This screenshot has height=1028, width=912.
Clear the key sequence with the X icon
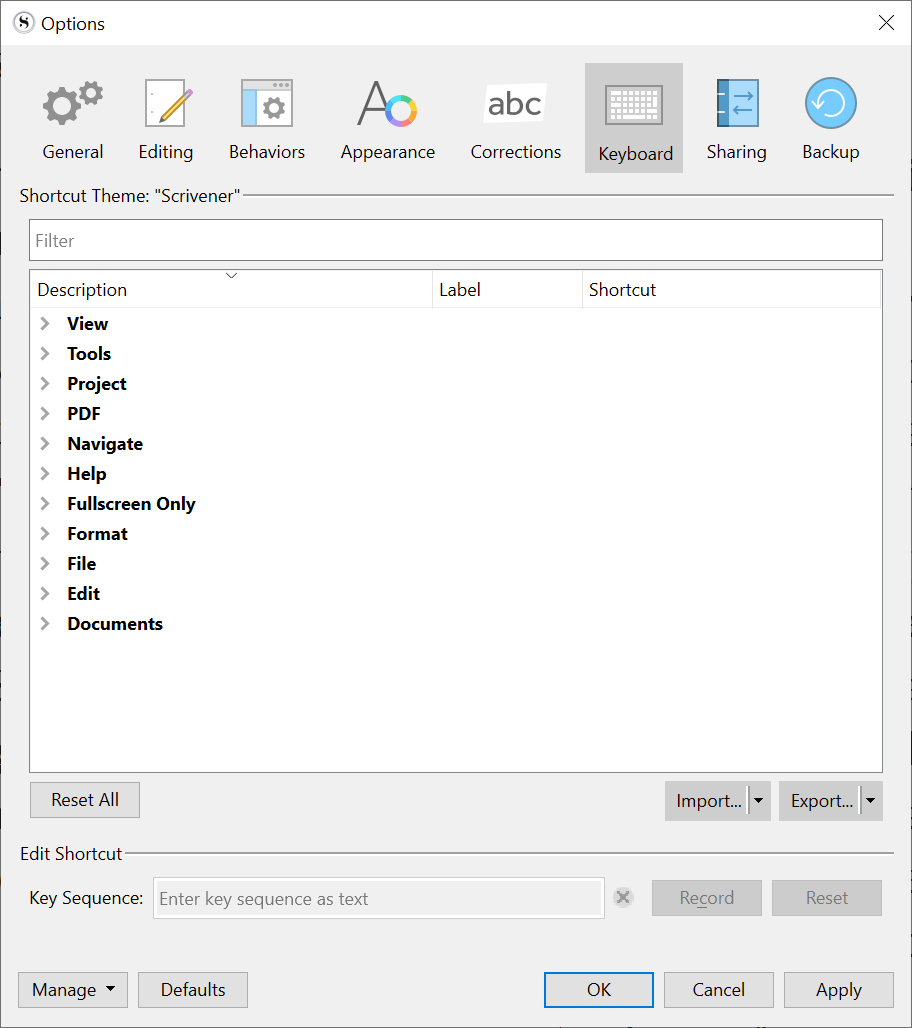pyautogui.click(x=624, y=897)
